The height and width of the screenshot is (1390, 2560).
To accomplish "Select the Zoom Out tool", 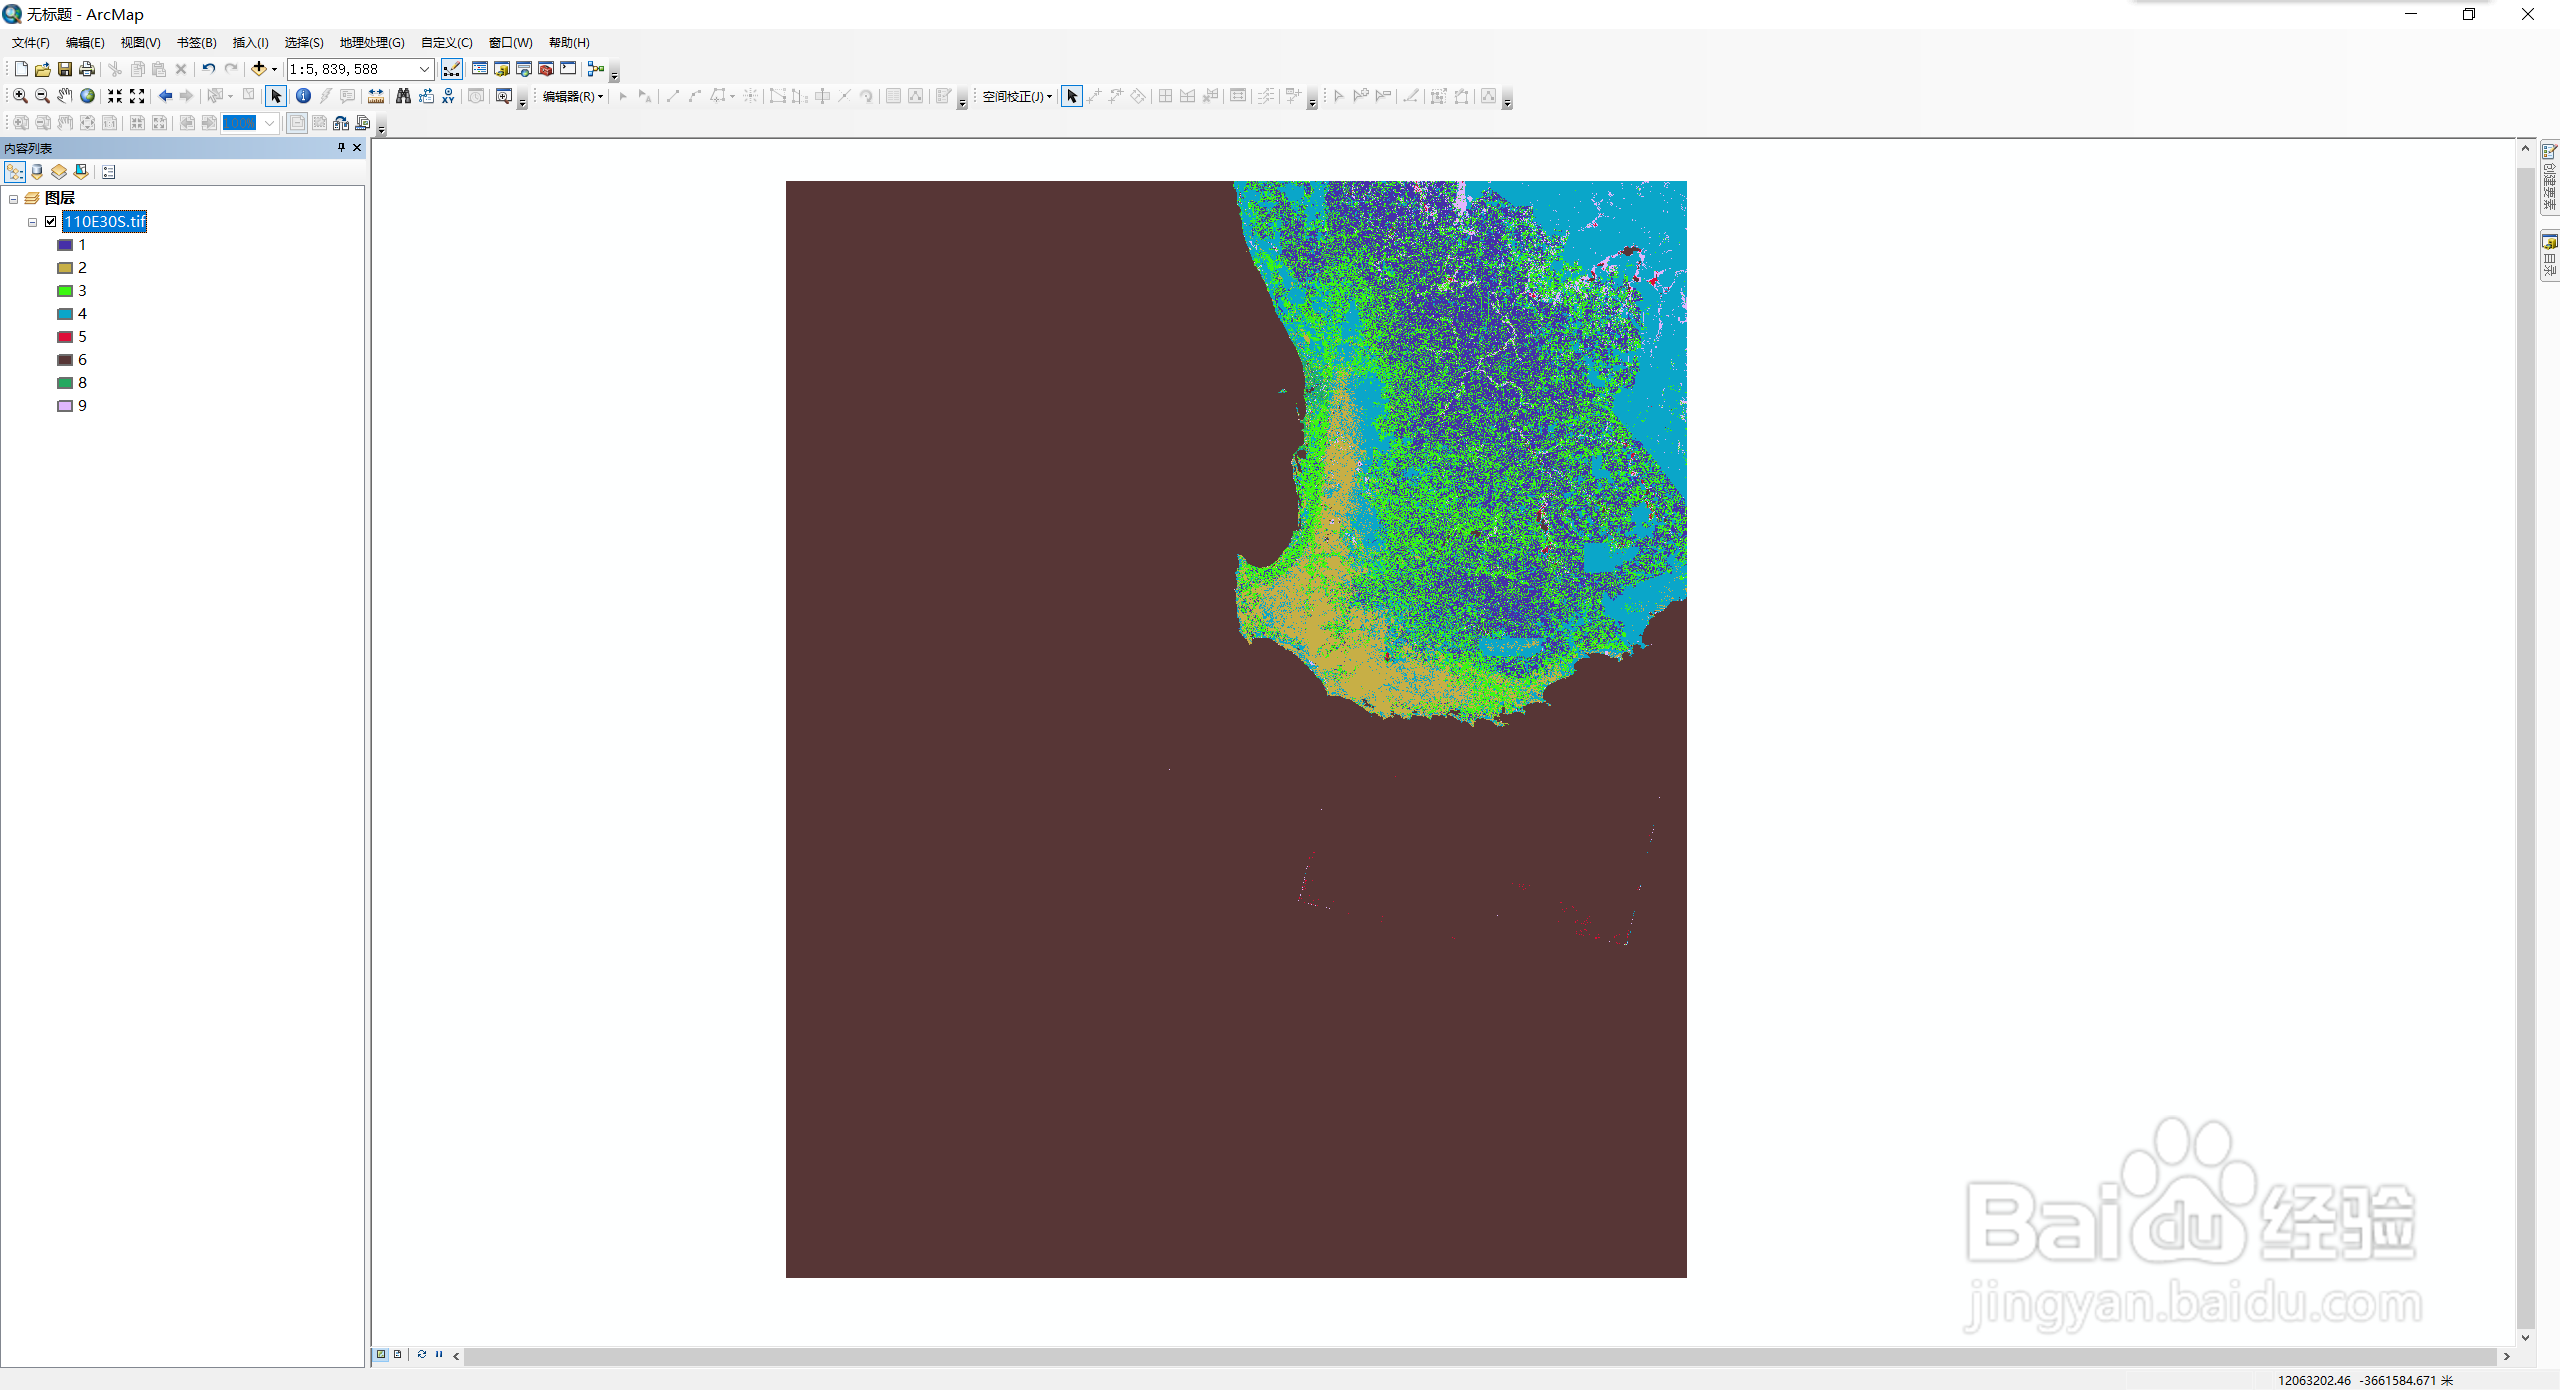I will pyautogui.click(x=42, y=96).
